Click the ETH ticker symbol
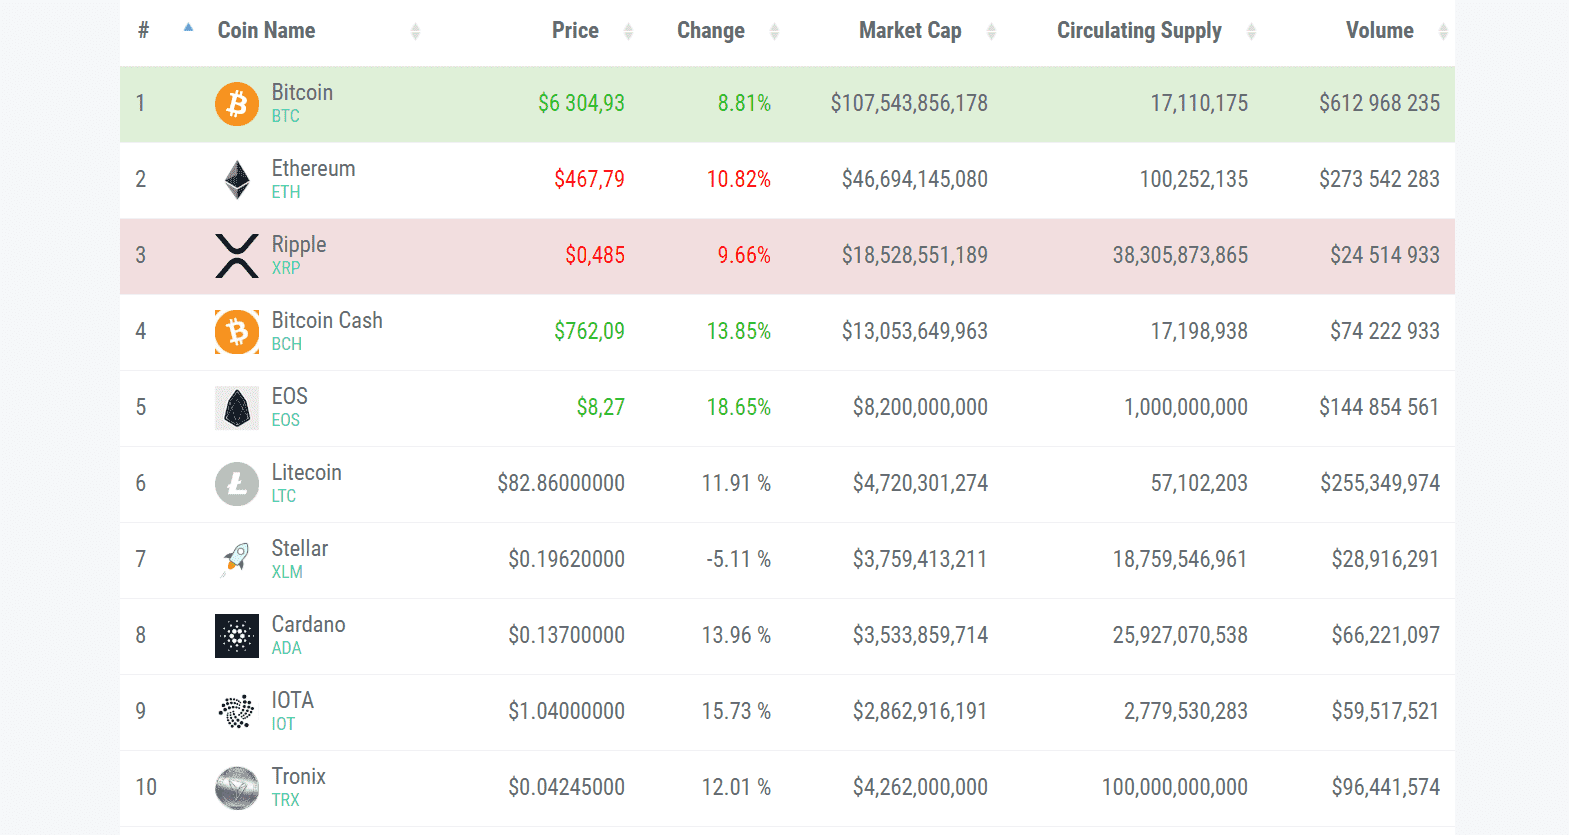The height and width of the screenshot is (835, 1569). pos(286,192)
